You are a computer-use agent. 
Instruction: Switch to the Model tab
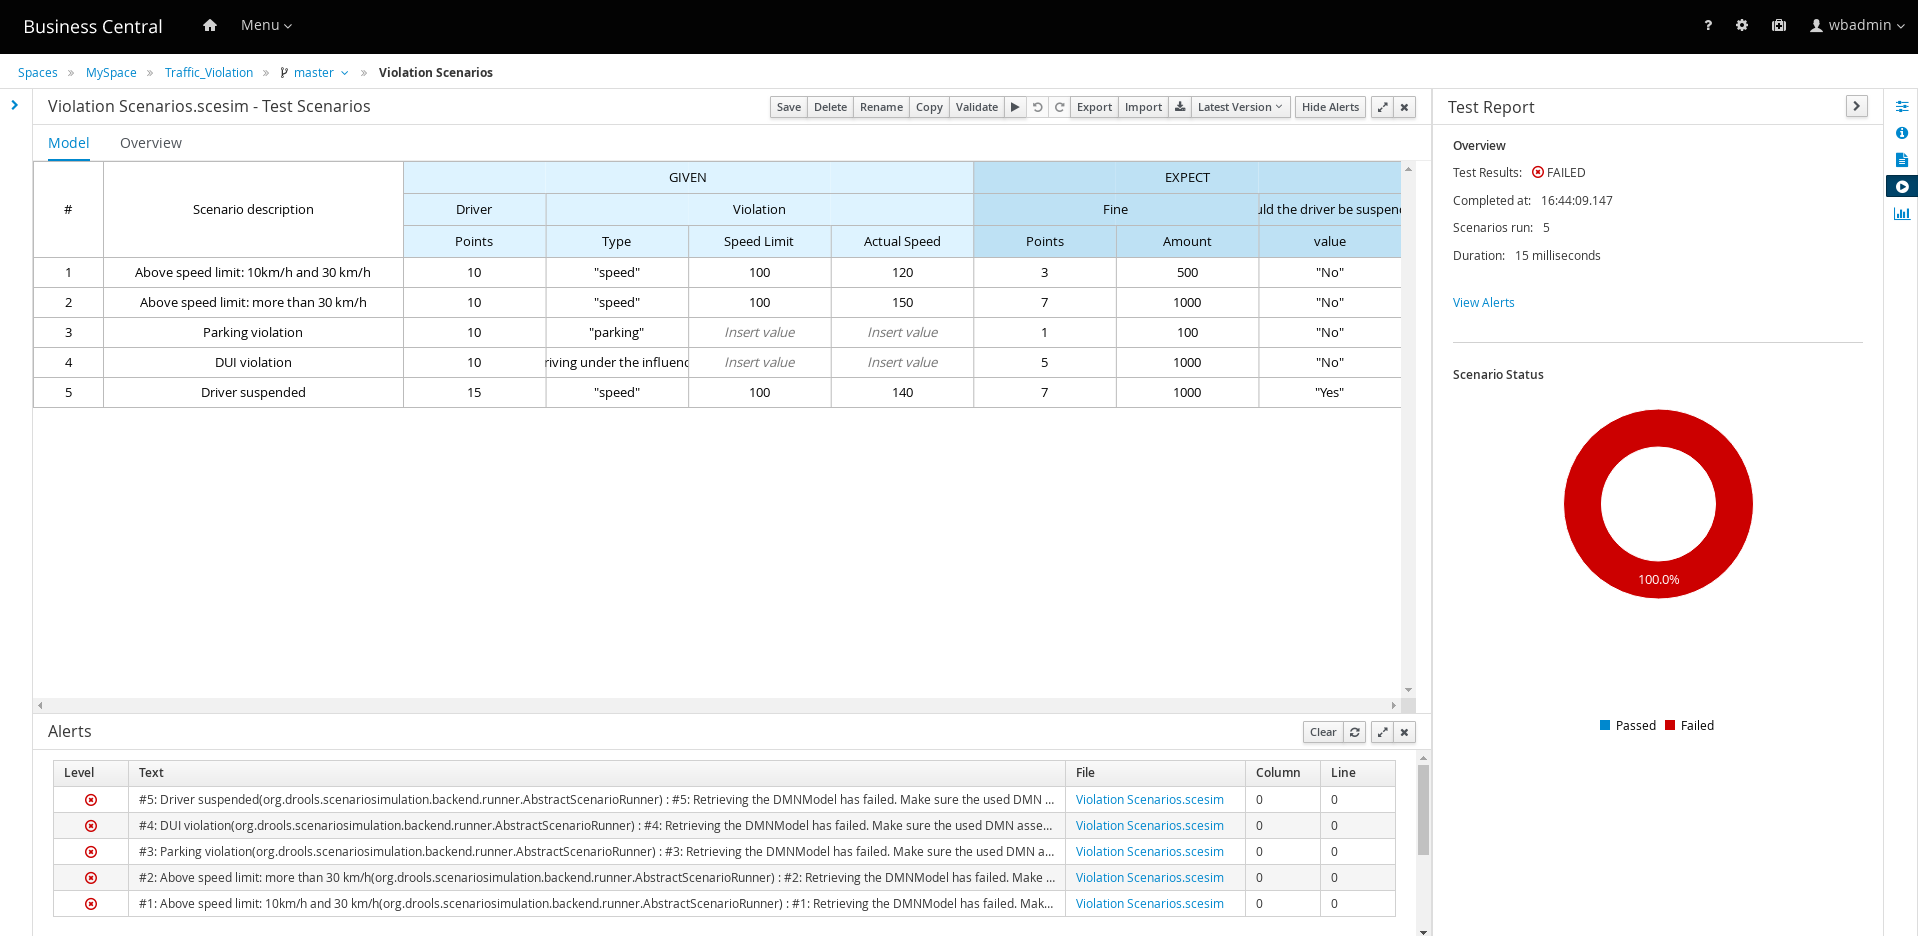69,143
